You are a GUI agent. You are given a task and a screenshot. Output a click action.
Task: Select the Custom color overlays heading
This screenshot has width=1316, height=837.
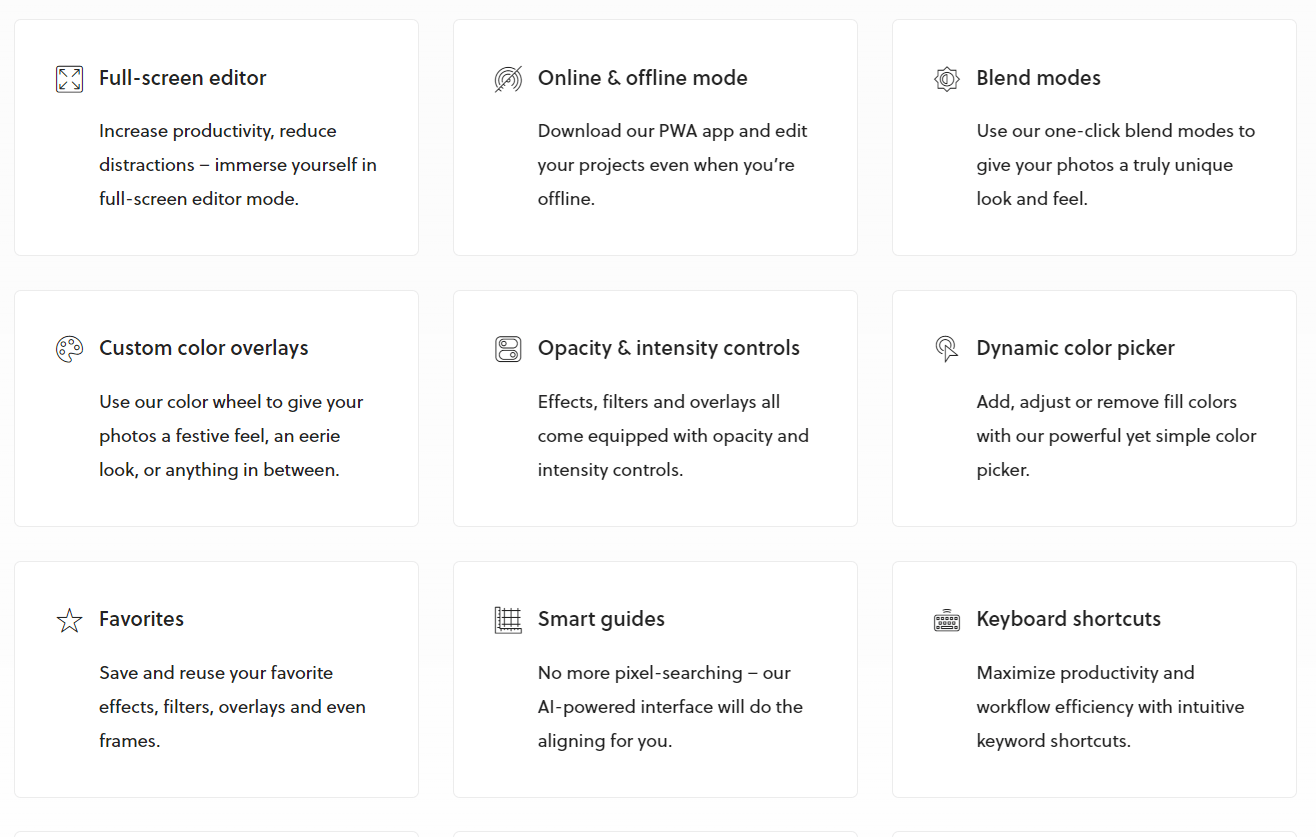(x=203, y=348)
